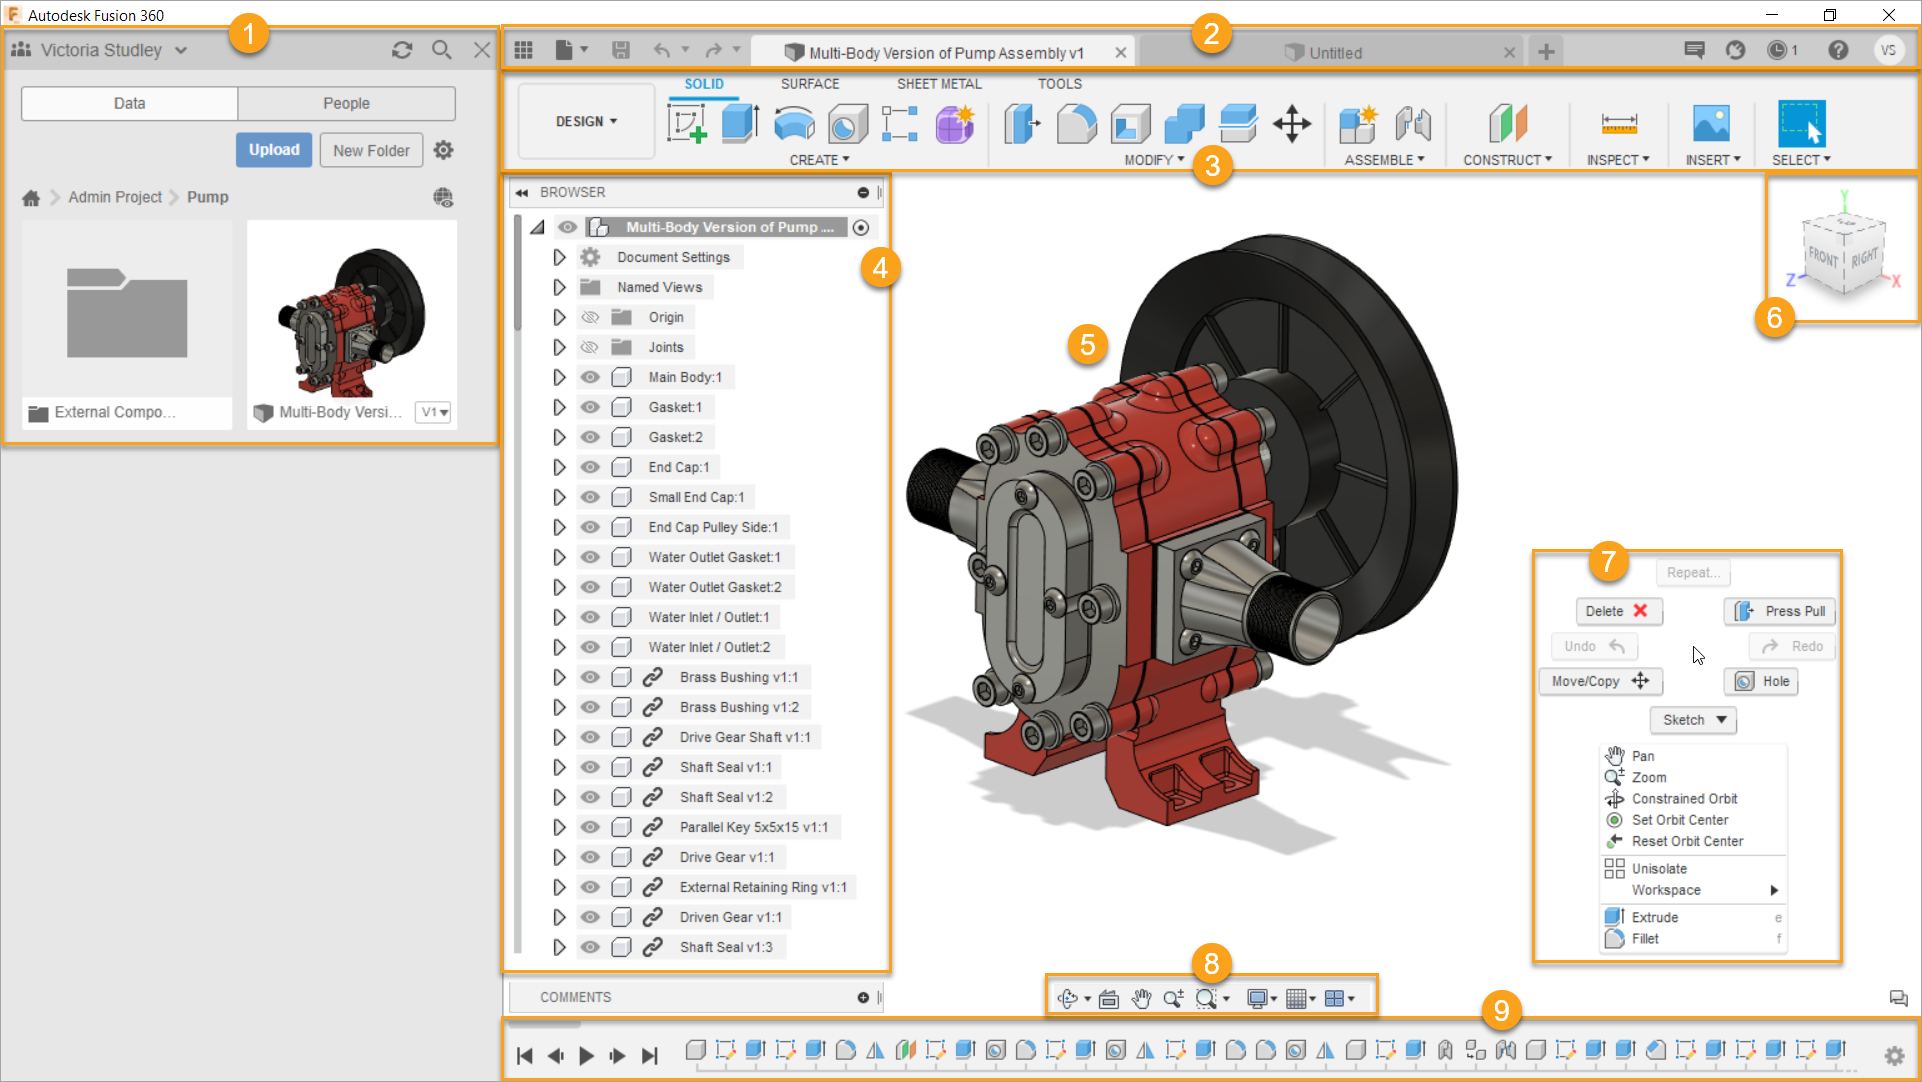
Task: Select the Extrude tool from context menu
Action: click(1654, 917)
